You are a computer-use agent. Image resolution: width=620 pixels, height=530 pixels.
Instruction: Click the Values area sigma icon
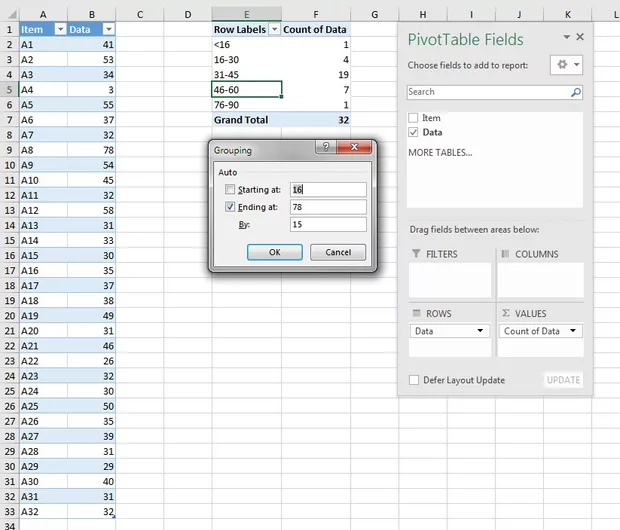(505, 313)
